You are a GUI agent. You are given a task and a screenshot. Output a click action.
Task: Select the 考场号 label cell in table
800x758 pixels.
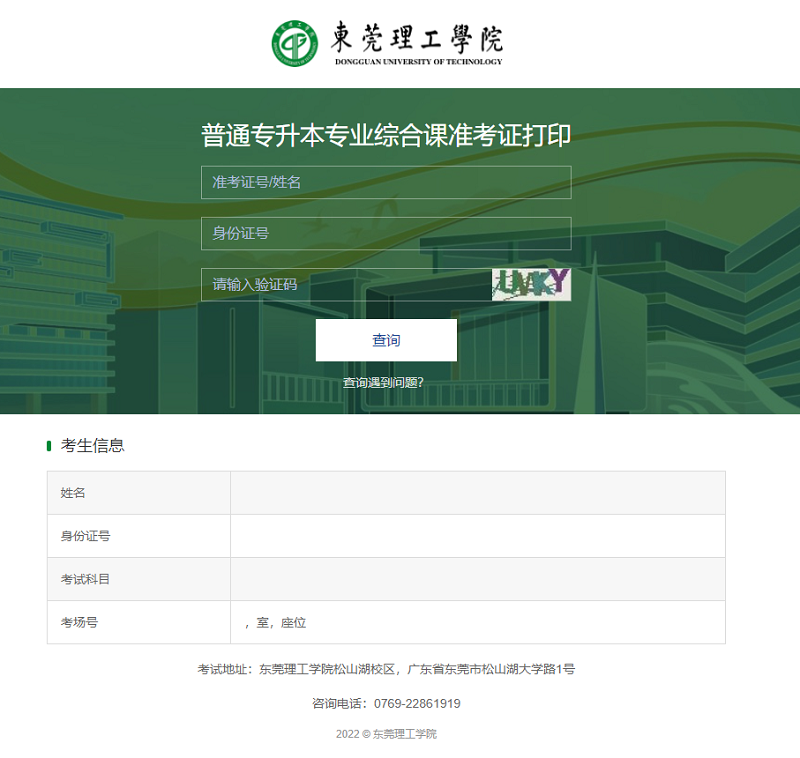tap(138, 622)
